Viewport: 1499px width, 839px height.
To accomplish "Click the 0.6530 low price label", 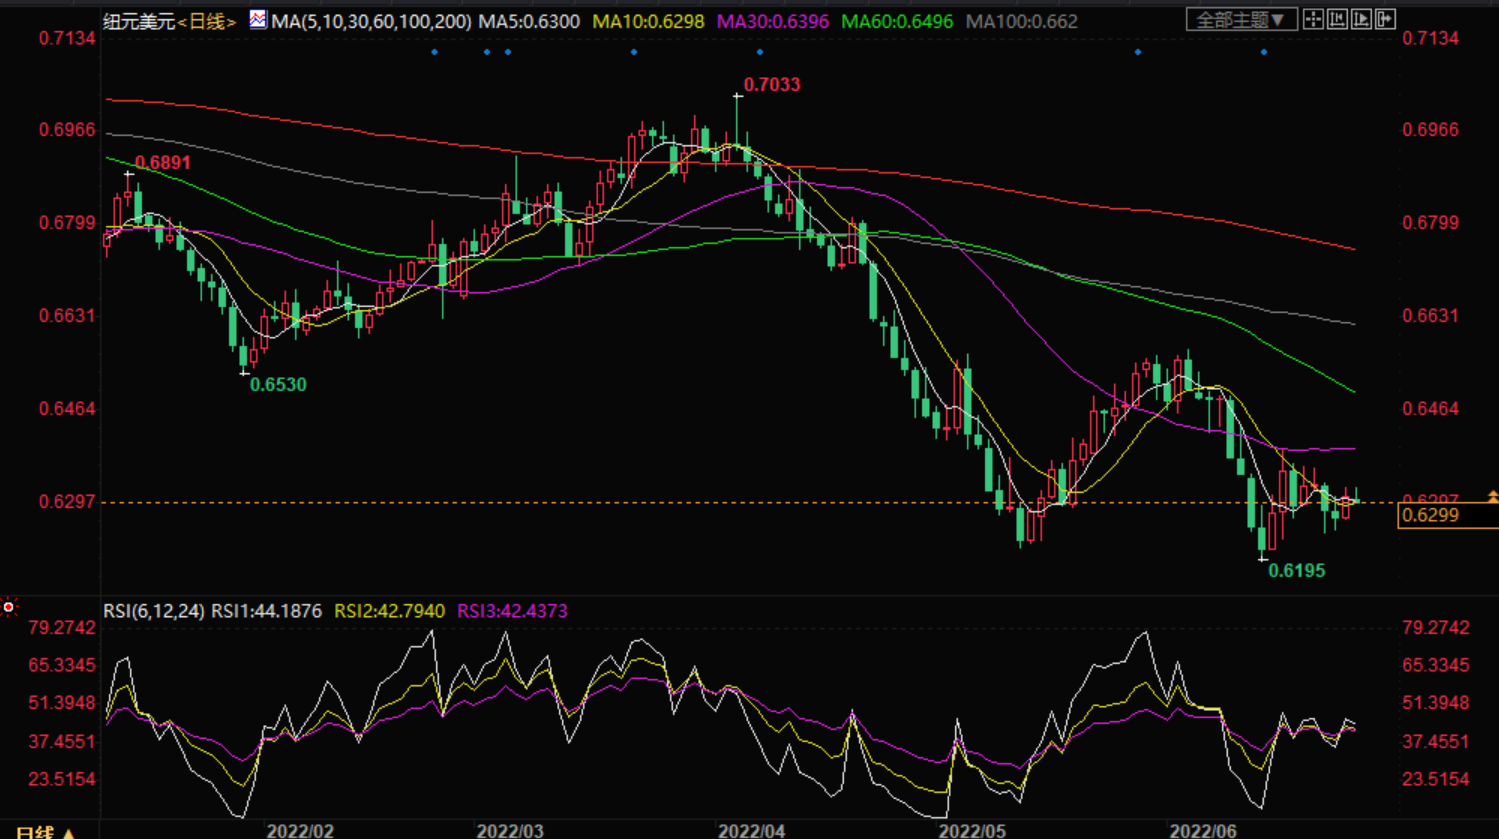I will pos(278,385).
